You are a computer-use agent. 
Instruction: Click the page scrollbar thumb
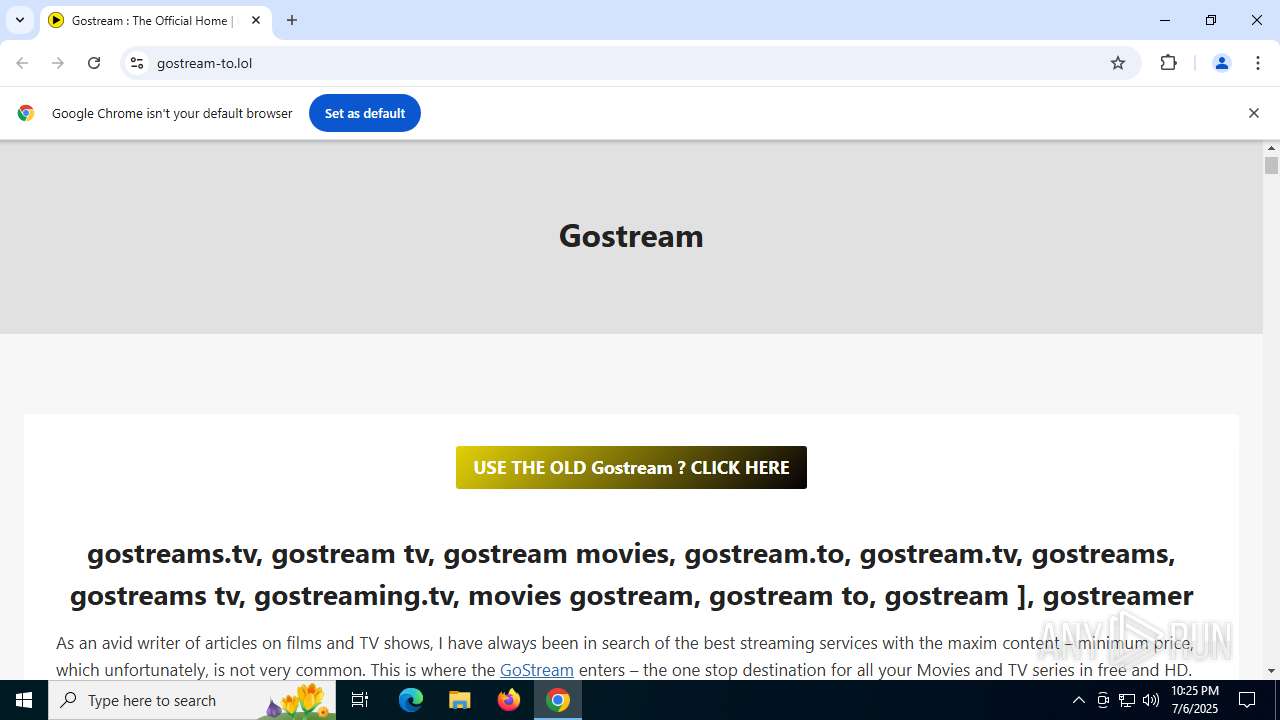(x=1271, y=165)
